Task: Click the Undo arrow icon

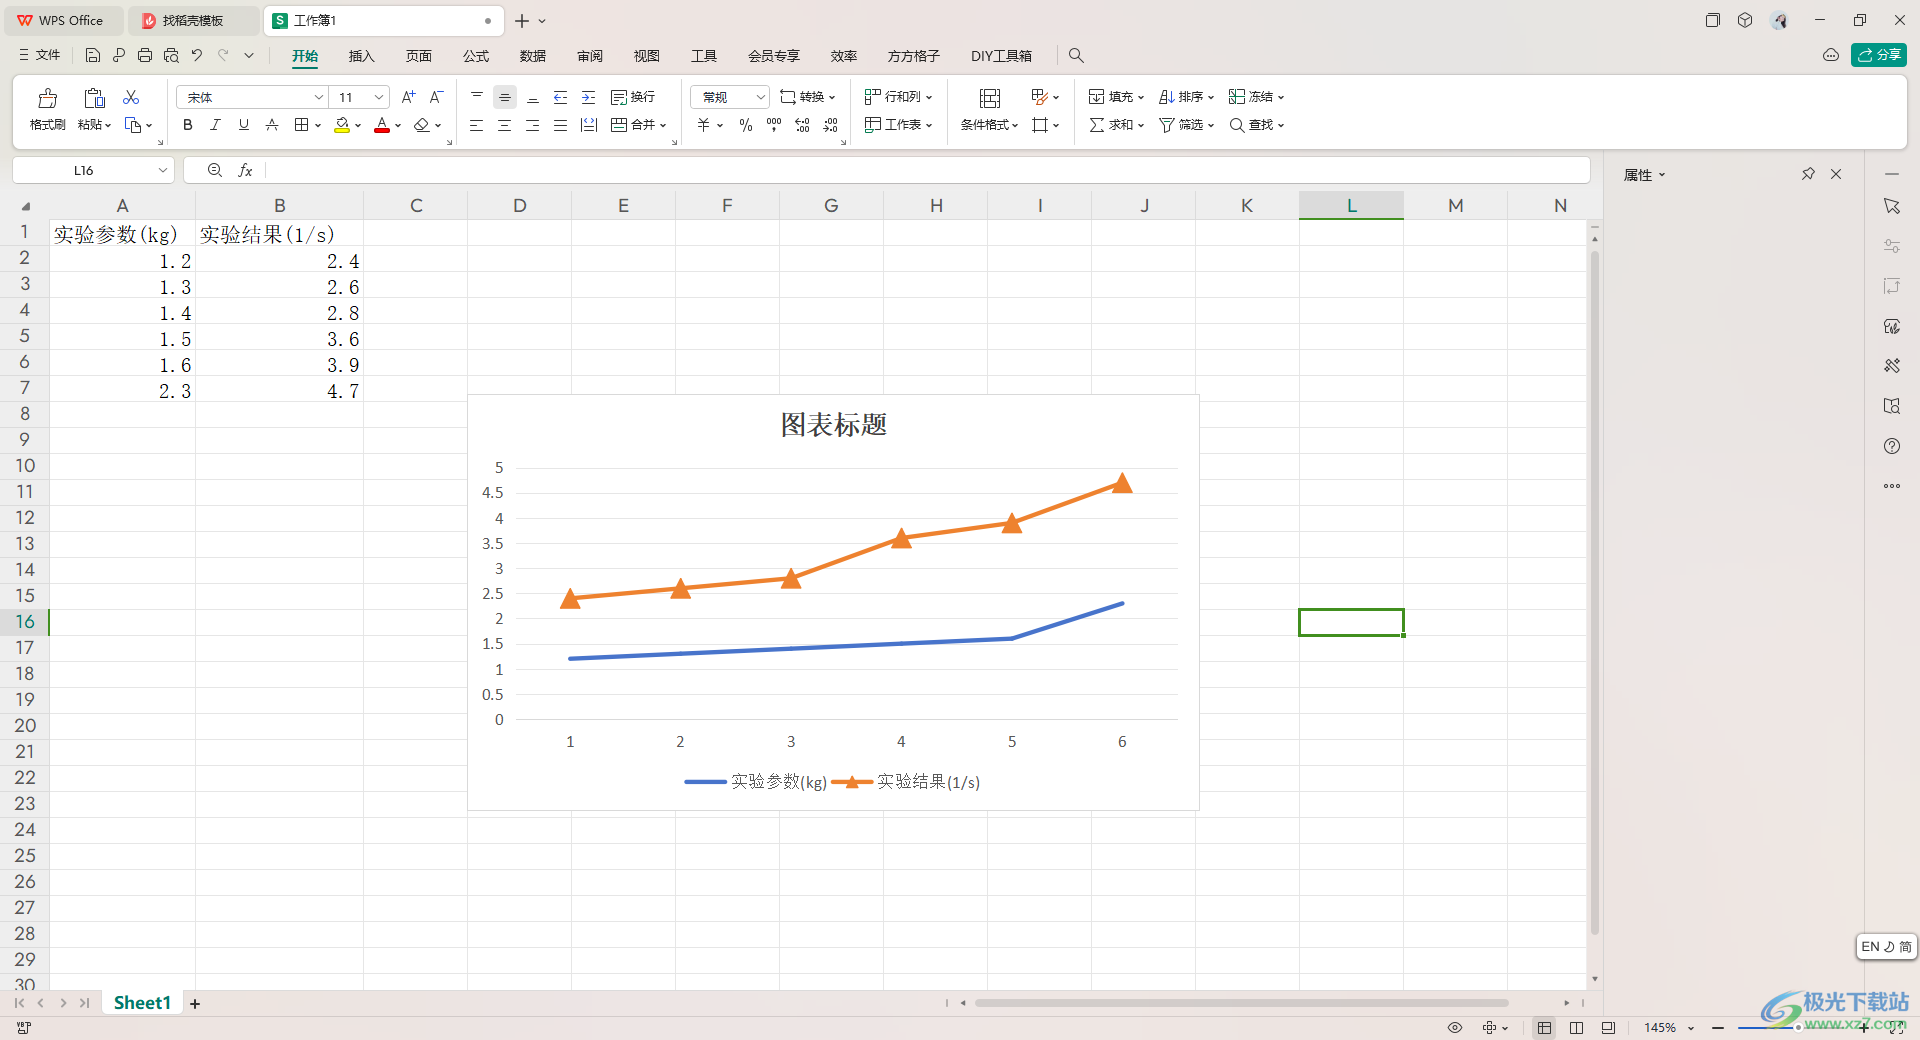Action: pos(197,56)
